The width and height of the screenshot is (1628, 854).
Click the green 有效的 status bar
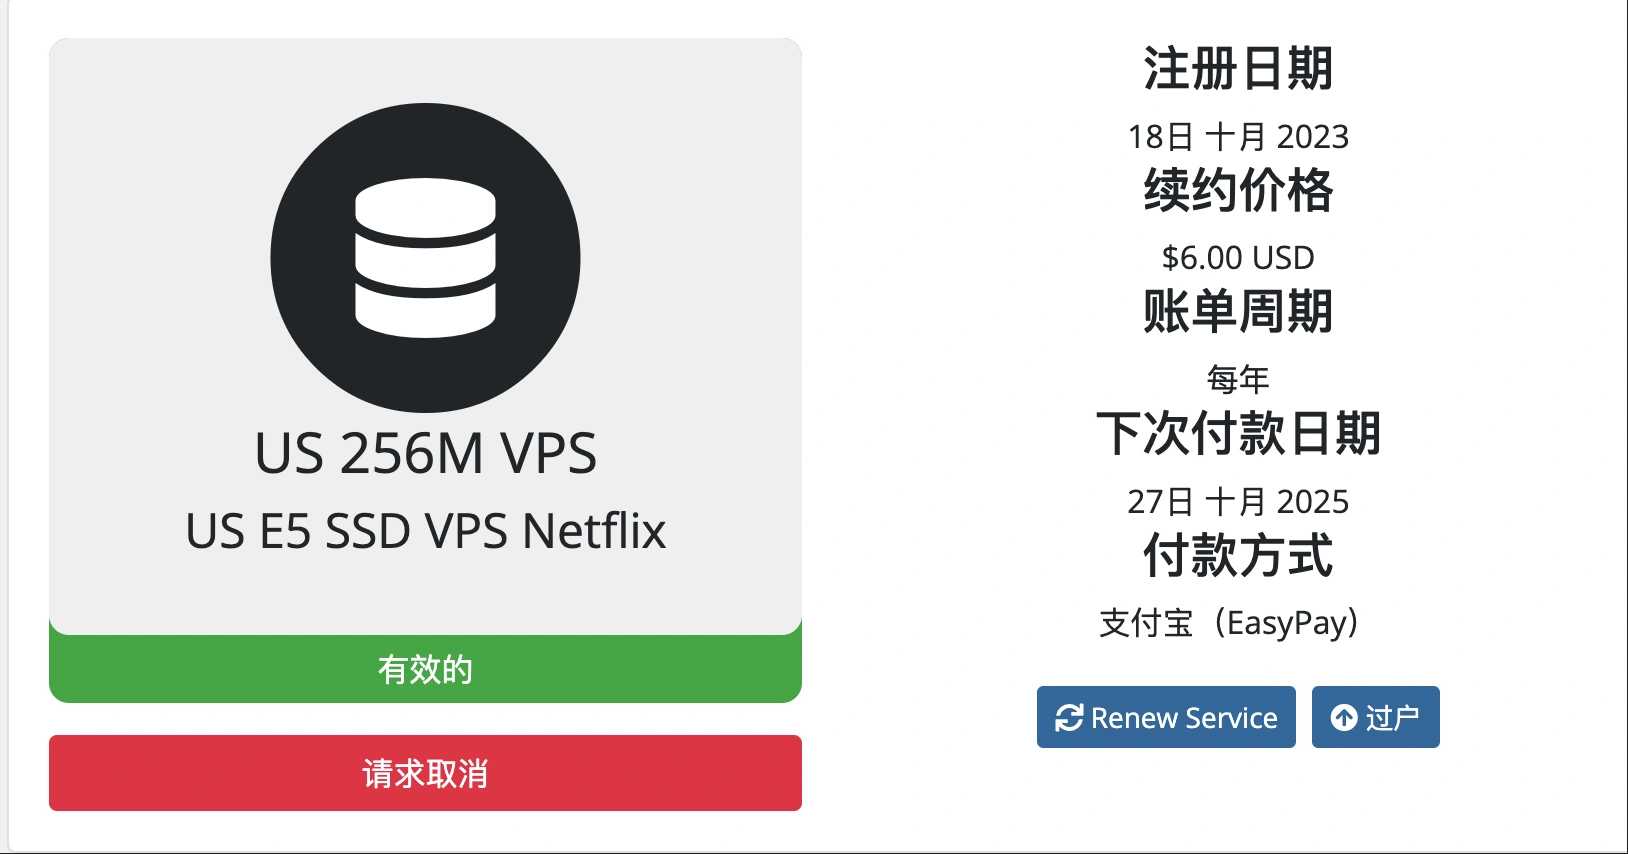pos(425,669)
